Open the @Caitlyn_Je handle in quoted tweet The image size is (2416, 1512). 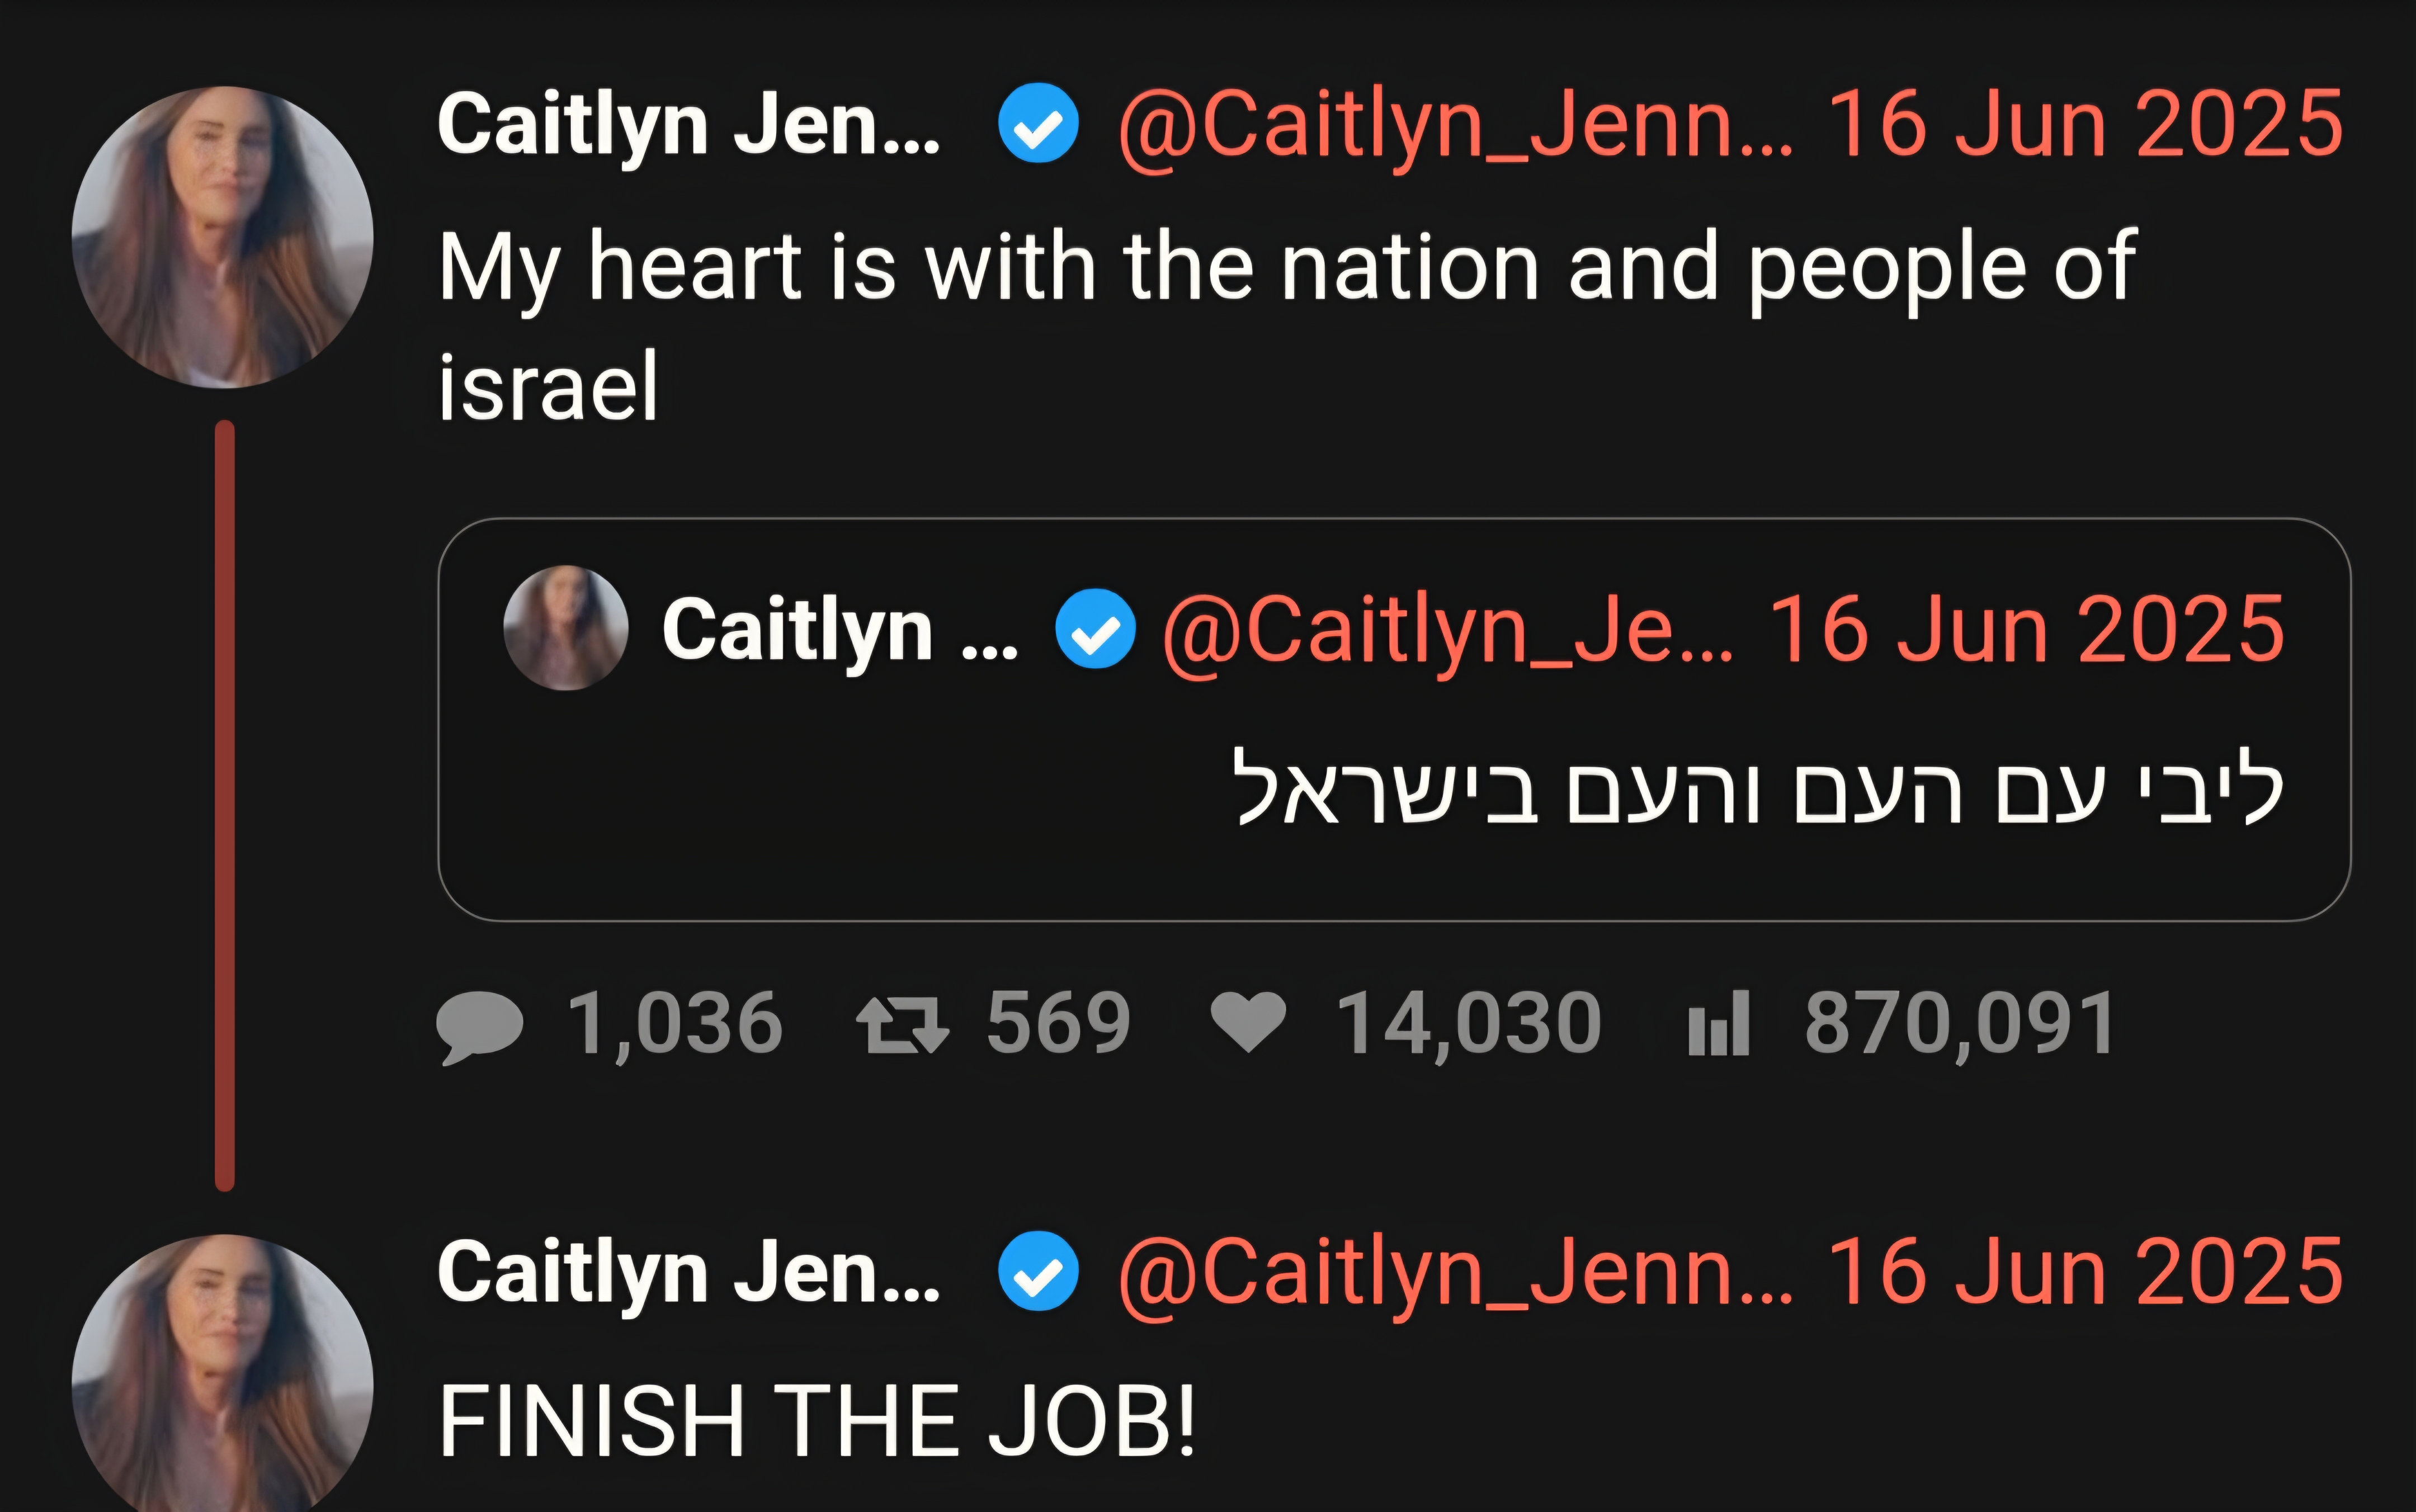(x=1448, y=631)
